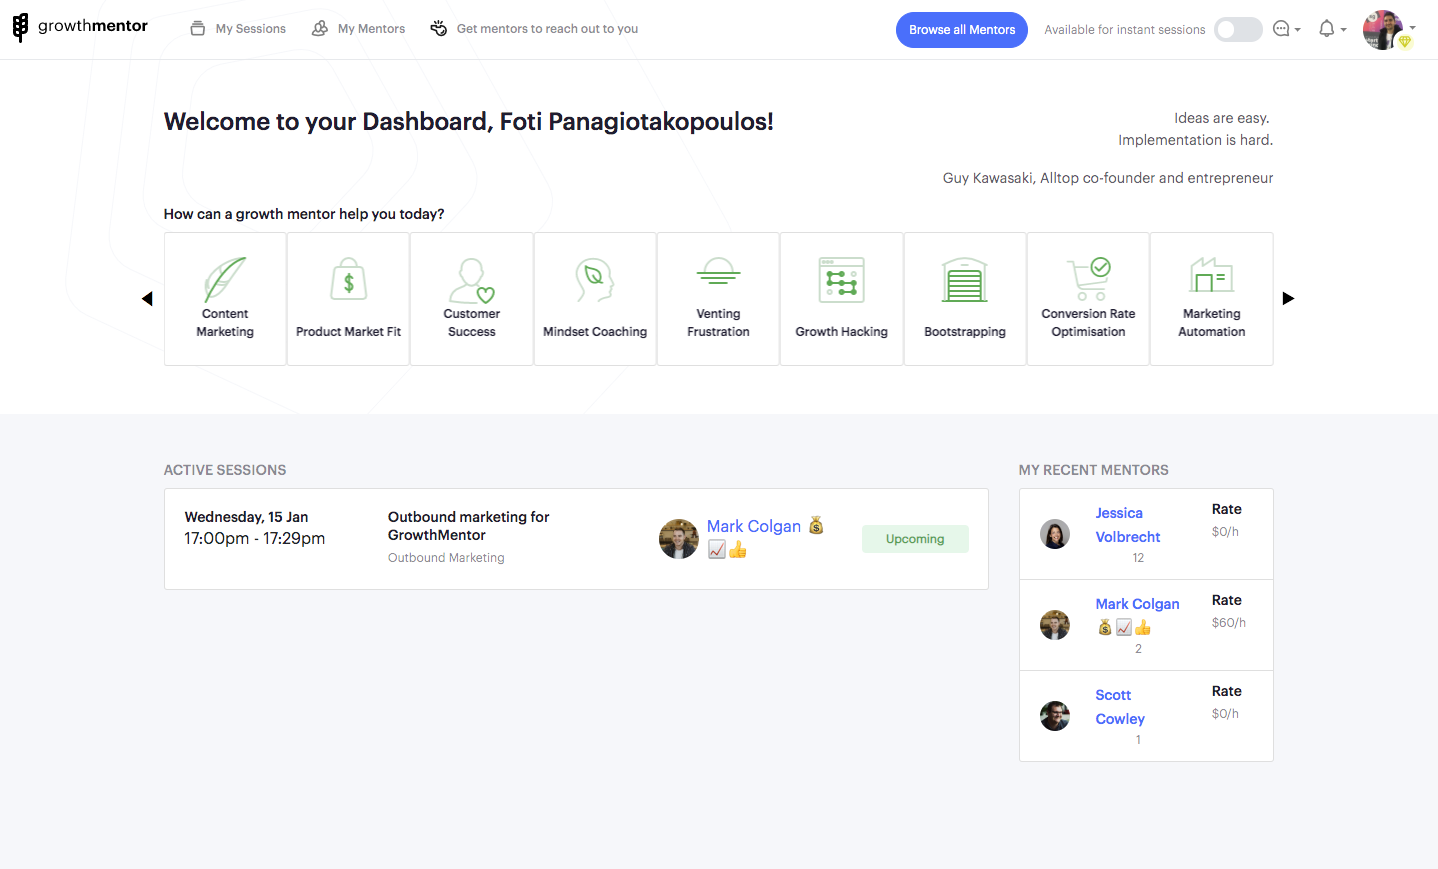Open Mark Colgan link in Active Sessions
Image resolution: width=1438 pixels, height=869 pixels.
[754, 526]
